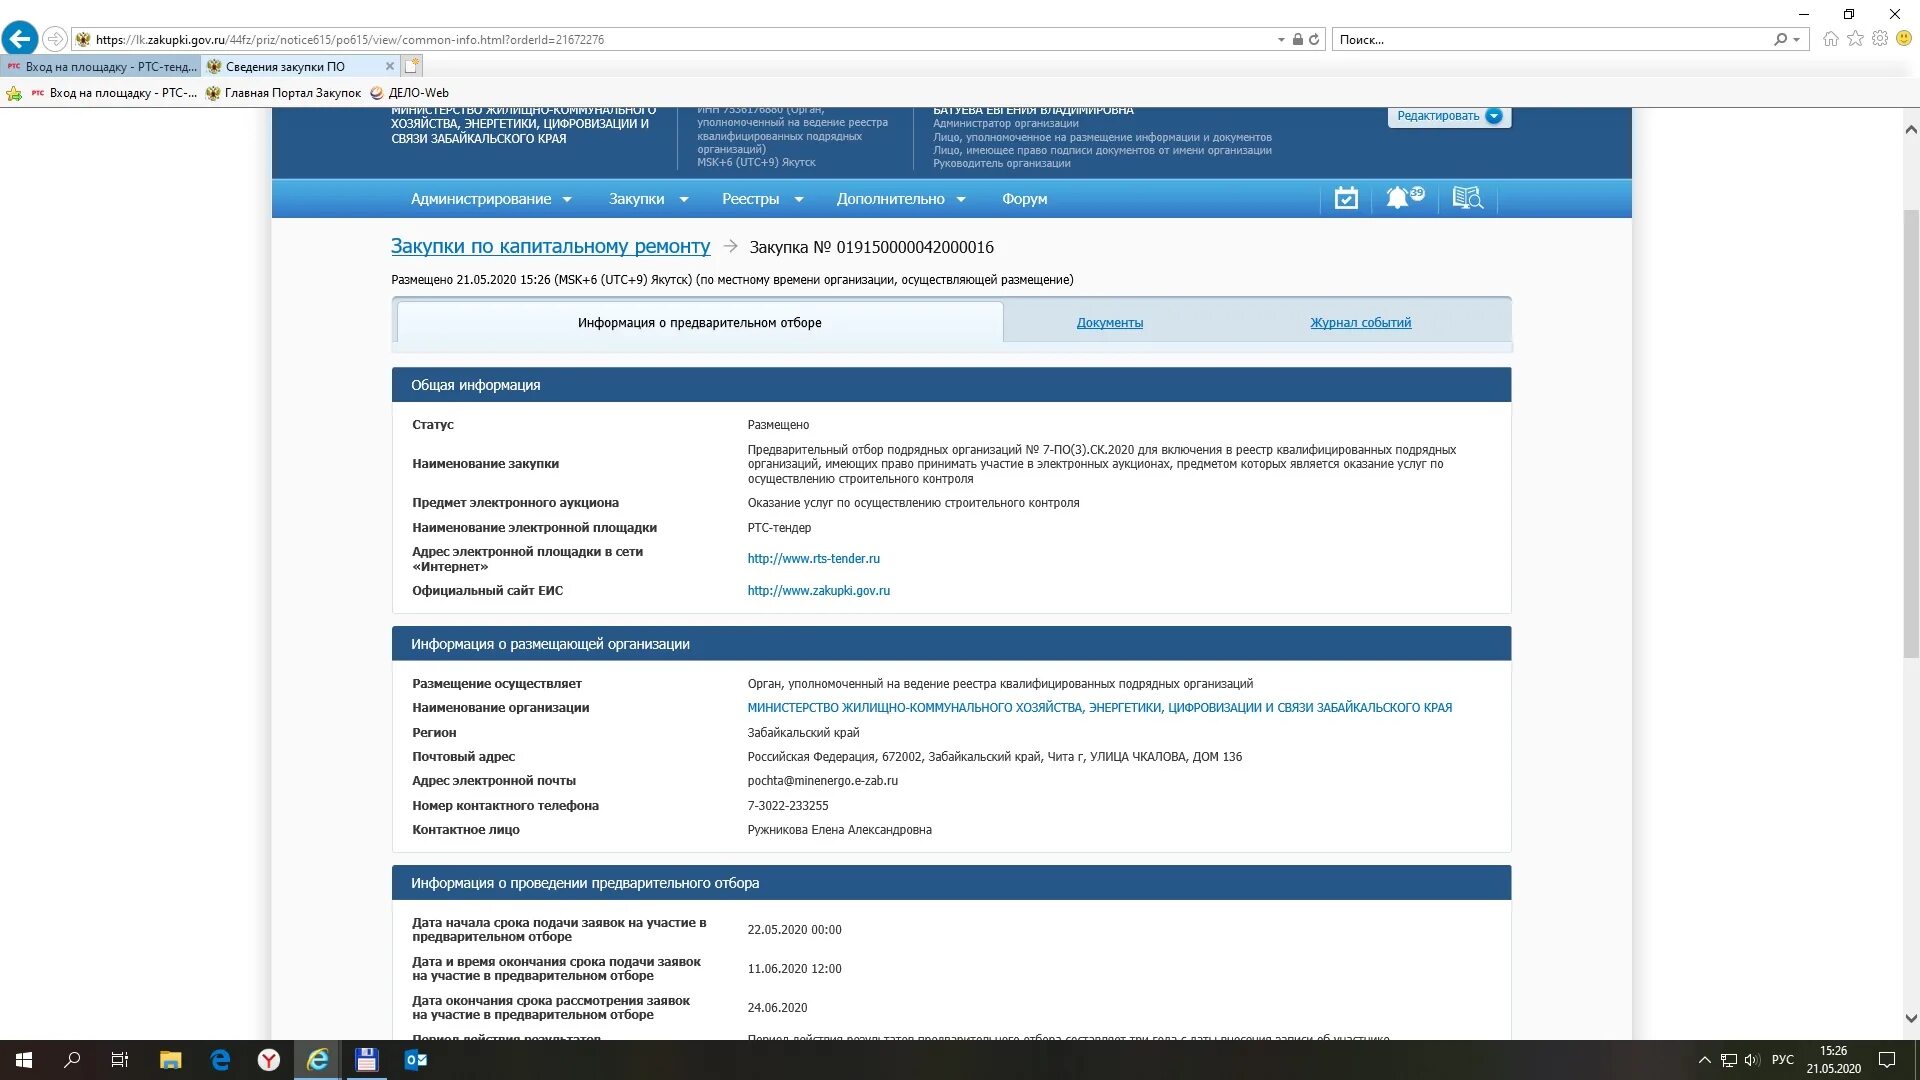
Task: Switch to the 'Вход на площадку - РТС-тенд' tab
Action: [101, 67]
